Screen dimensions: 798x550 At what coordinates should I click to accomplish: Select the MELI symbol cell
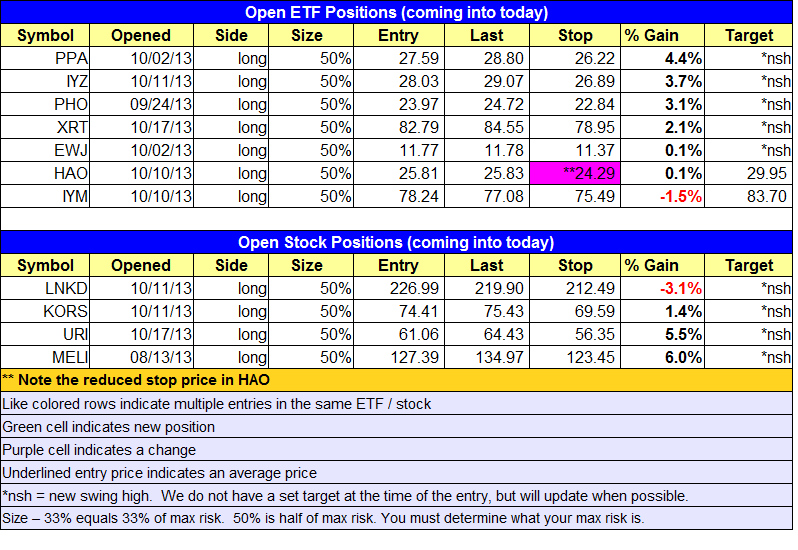45,357
